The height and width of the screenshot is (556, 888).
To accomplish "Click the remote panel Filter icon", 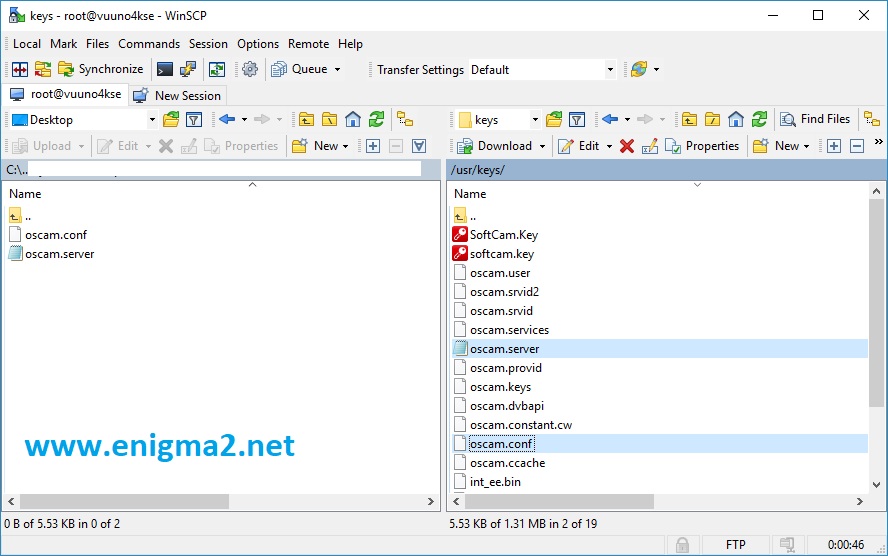I will pos(577,119).
